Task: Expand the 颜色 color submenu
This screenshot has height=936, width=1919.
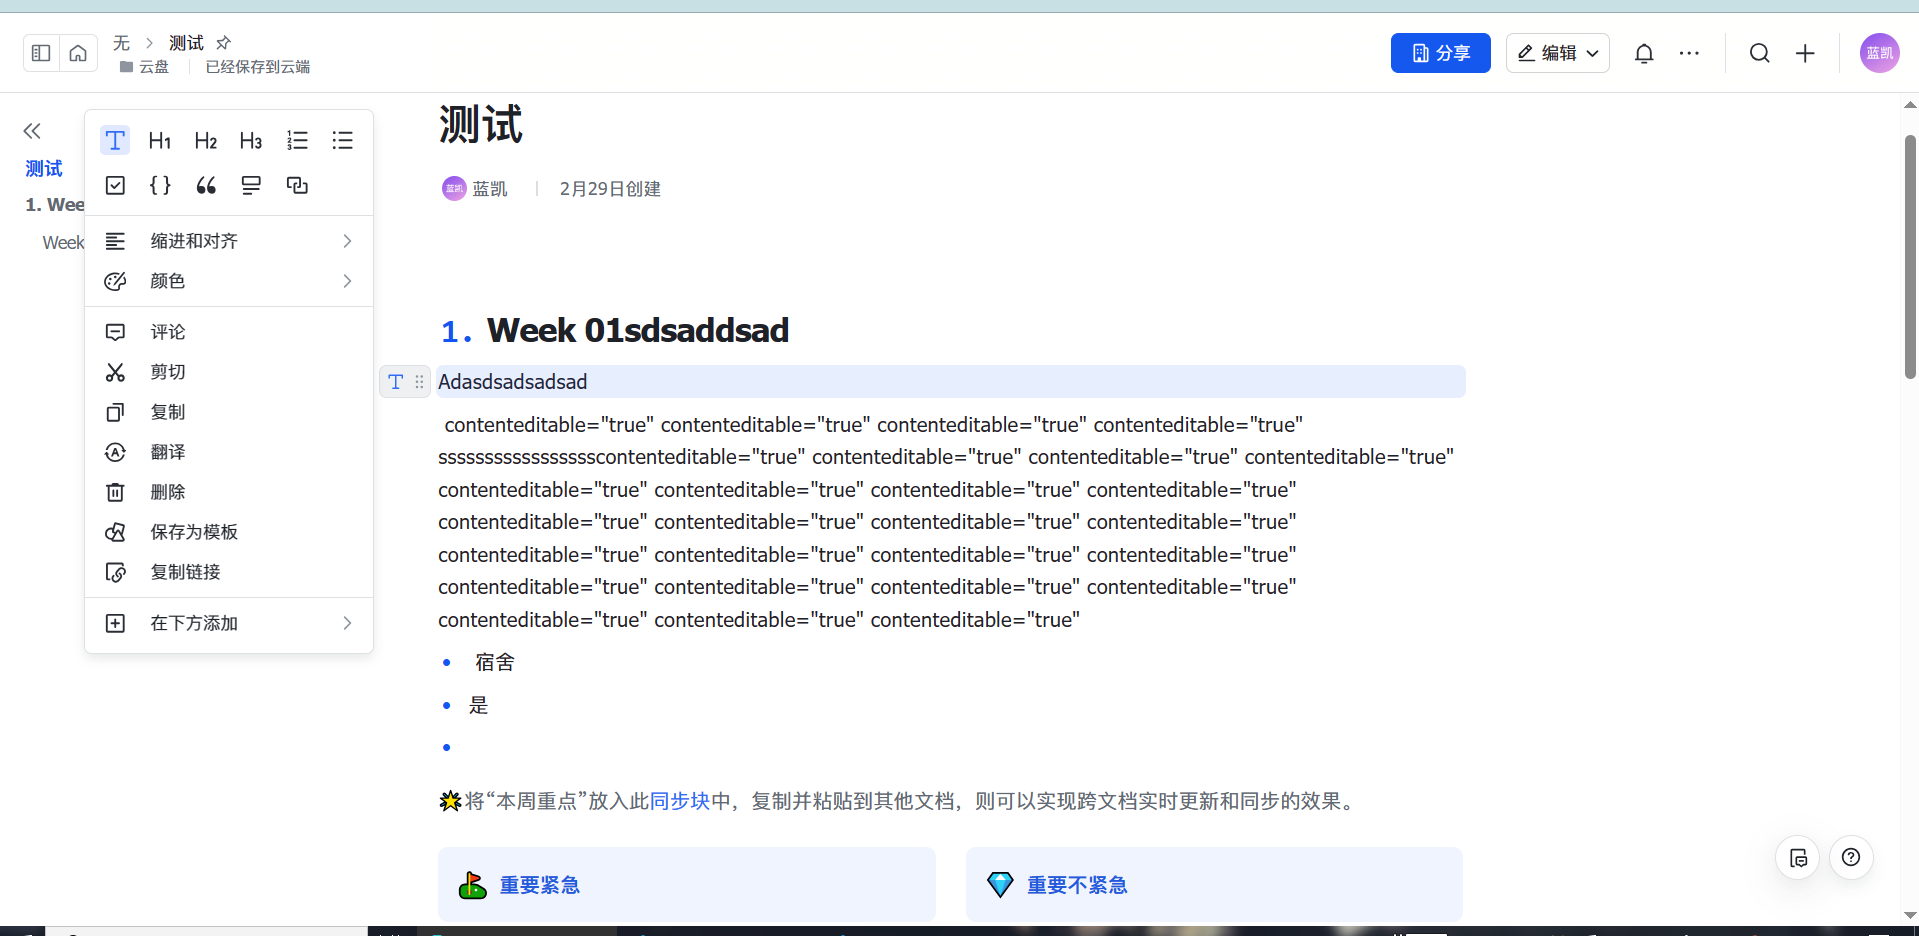Action: [x=229, y=281]
